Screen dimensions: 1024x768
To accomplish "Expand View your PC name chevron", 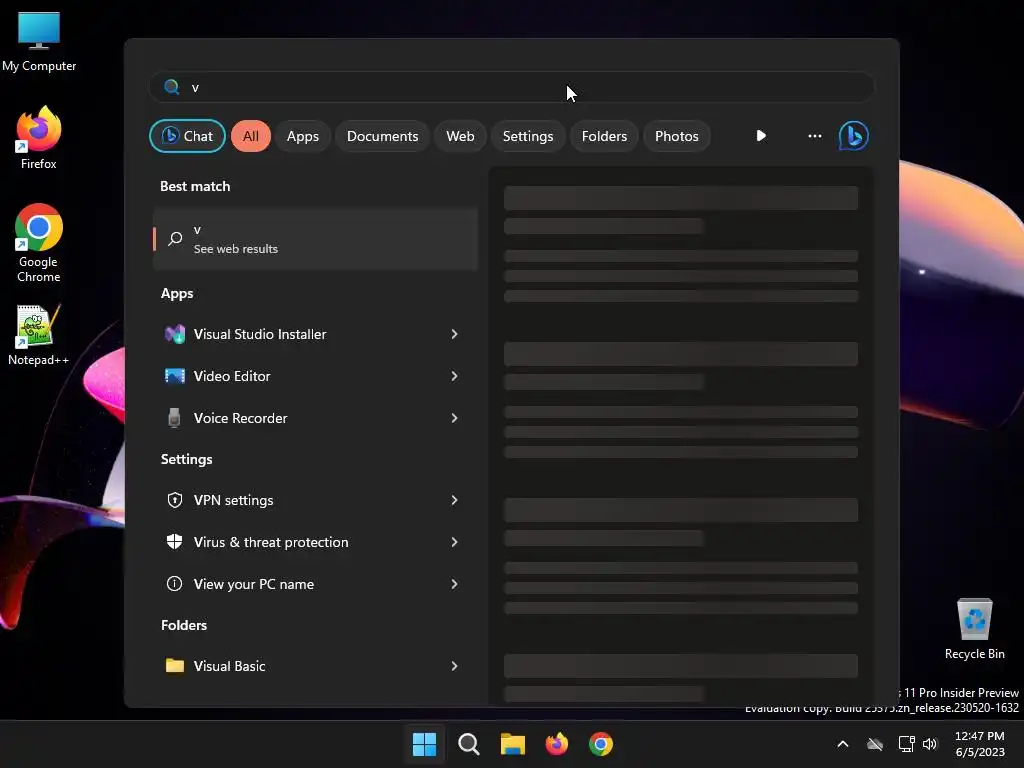I will pos(455,584).
